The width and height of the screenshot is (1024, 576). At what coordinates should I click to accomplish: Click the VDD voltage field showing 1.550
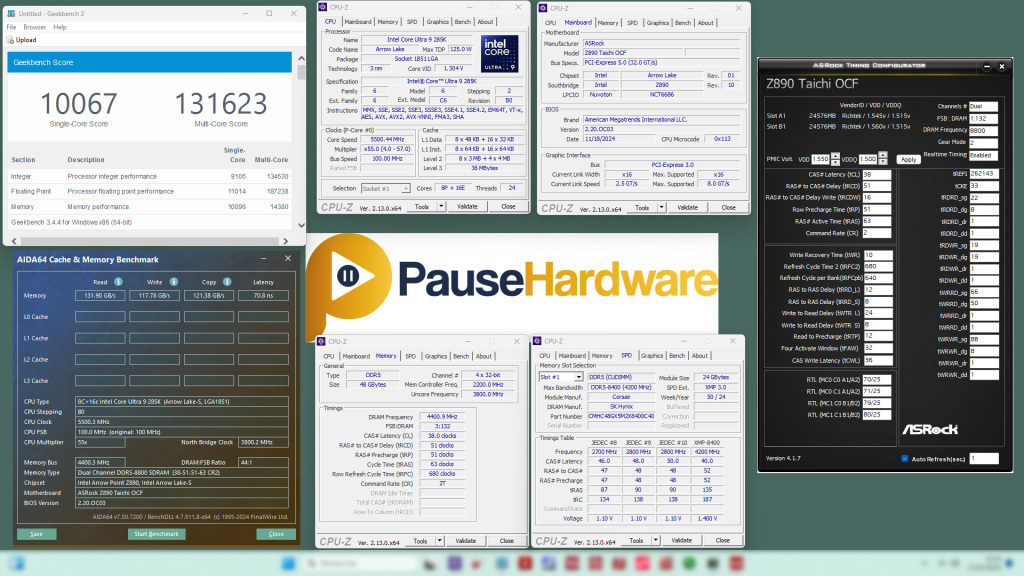(x=821, y=159)
